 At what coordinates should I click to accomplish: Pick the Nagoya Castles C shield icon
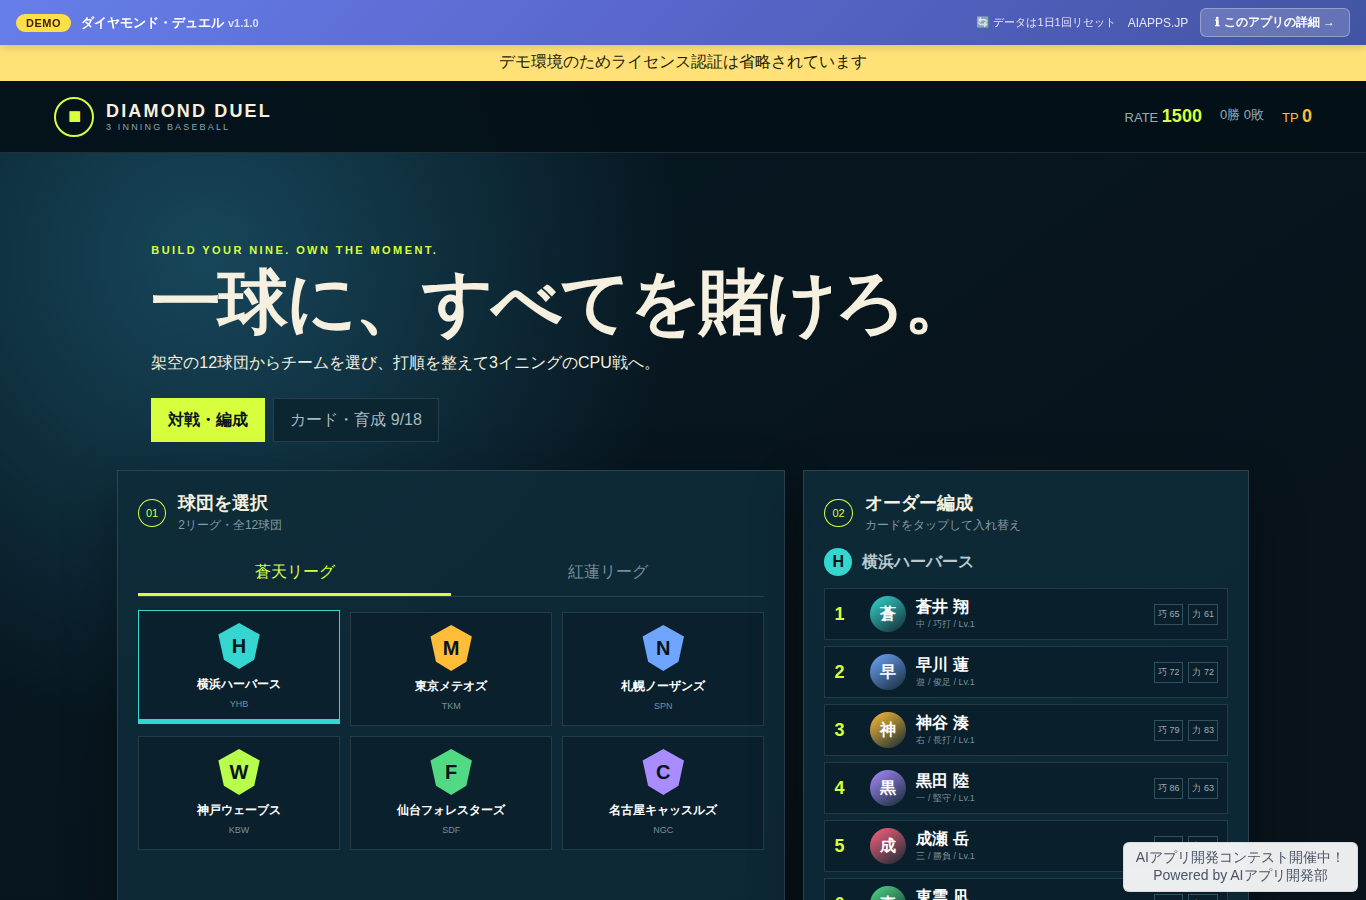coord(663,772)
